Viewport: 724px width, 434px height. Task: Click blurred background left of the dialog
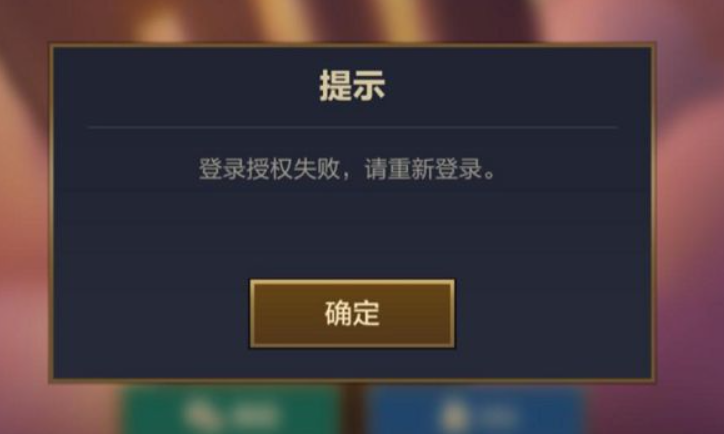coord(24,217)
